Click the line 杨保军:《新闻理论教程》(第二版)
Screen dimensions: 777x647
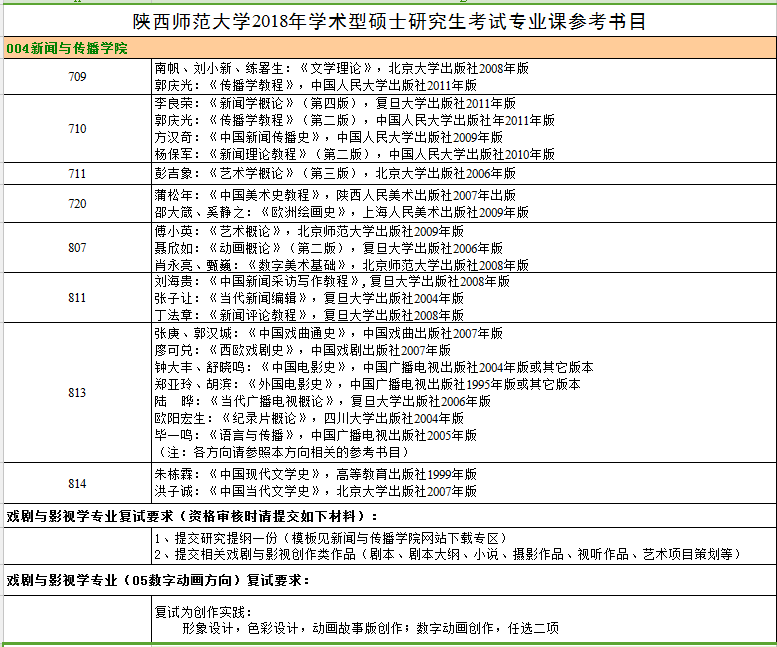pyautogui.click(x=354, y=154)
